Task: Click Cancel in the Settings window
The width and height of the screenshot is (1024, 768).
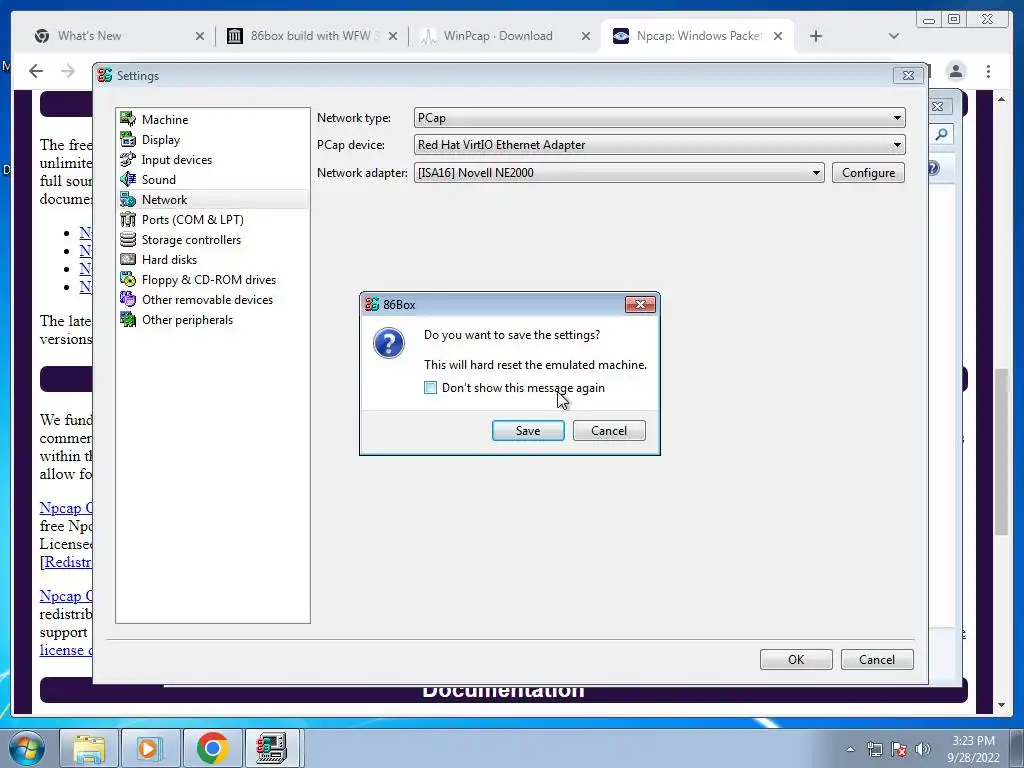Action: [x=876, y=660]
